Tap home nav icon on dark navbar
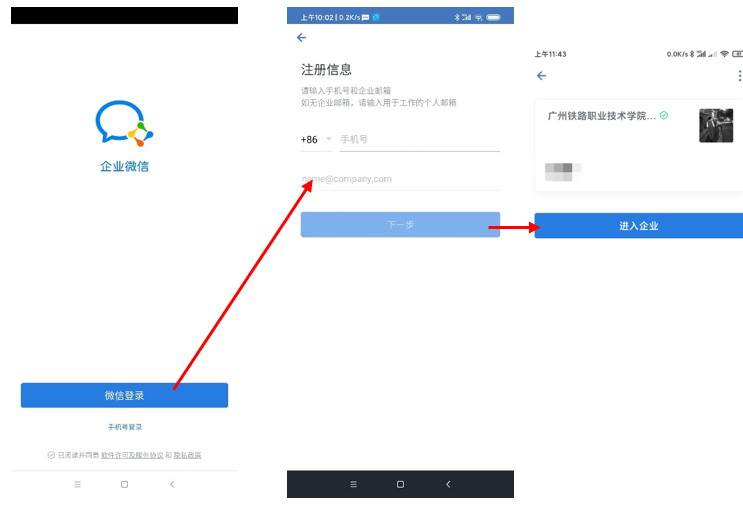This screenshot has width=743, height=515. 400,484
